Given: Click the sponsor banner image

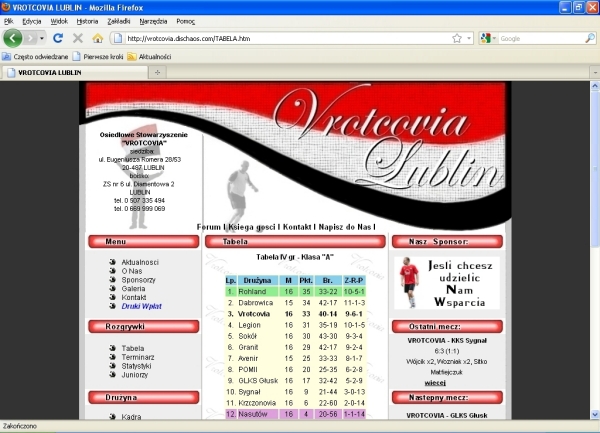Looking at the screenshot, I should coord(447,283).
